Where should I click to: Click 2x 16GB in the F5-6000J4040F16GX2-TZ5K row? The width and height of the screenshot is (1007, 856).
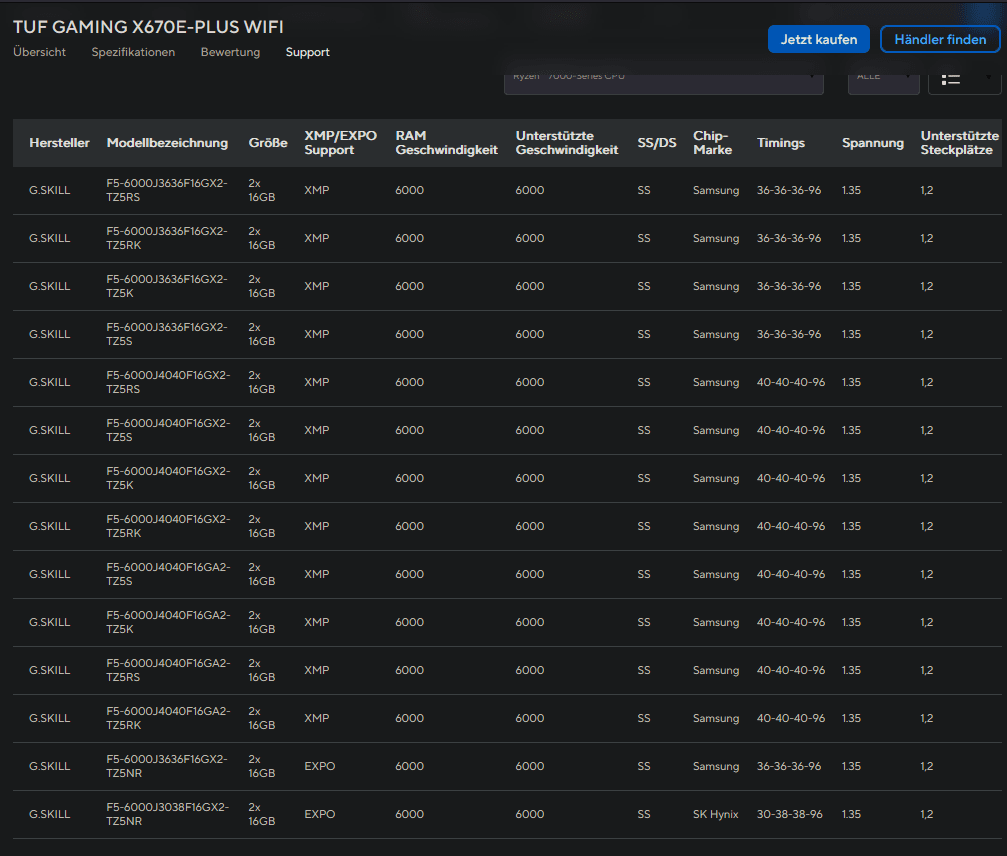point(261,478)
